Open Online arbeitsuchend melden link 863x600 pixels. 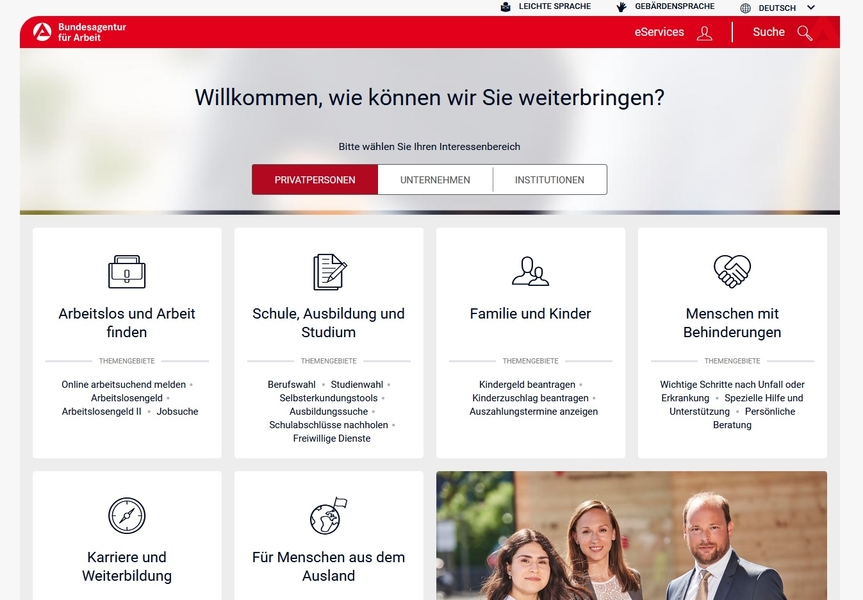123,384
